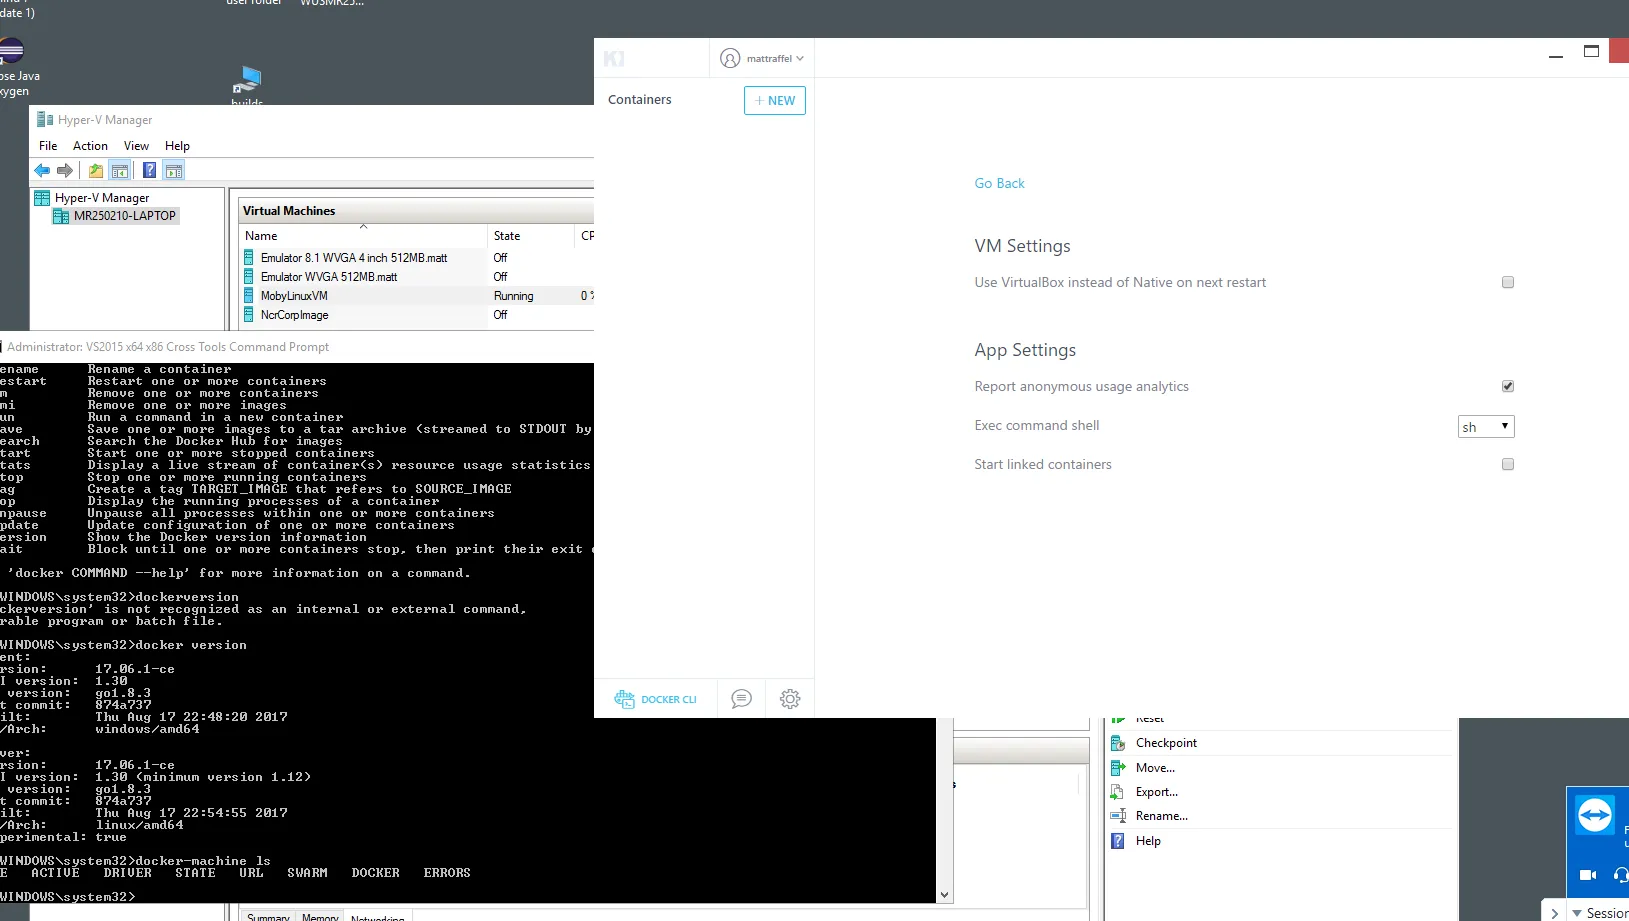The image size is (1629, 921).
Task: Expand the TeamViewer Session list triangle
Action: (x=1577, y=913)
